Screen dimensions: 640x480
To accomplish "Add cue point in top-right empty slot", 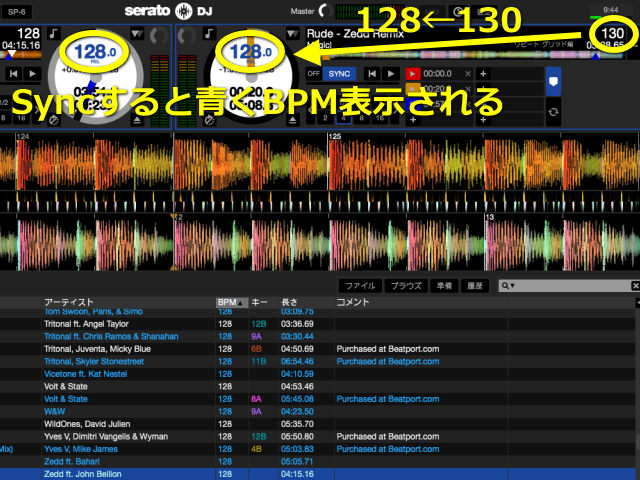I will pyautogui.click(x=483, y=74).
